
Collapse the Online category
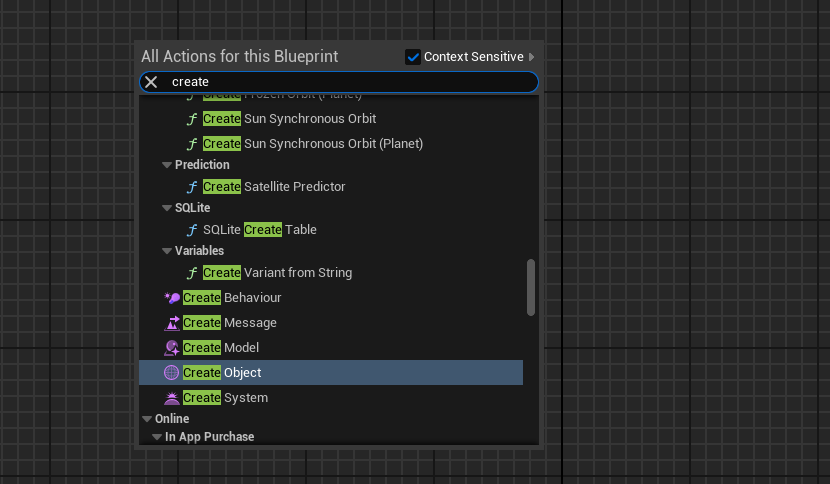point(147,419)
